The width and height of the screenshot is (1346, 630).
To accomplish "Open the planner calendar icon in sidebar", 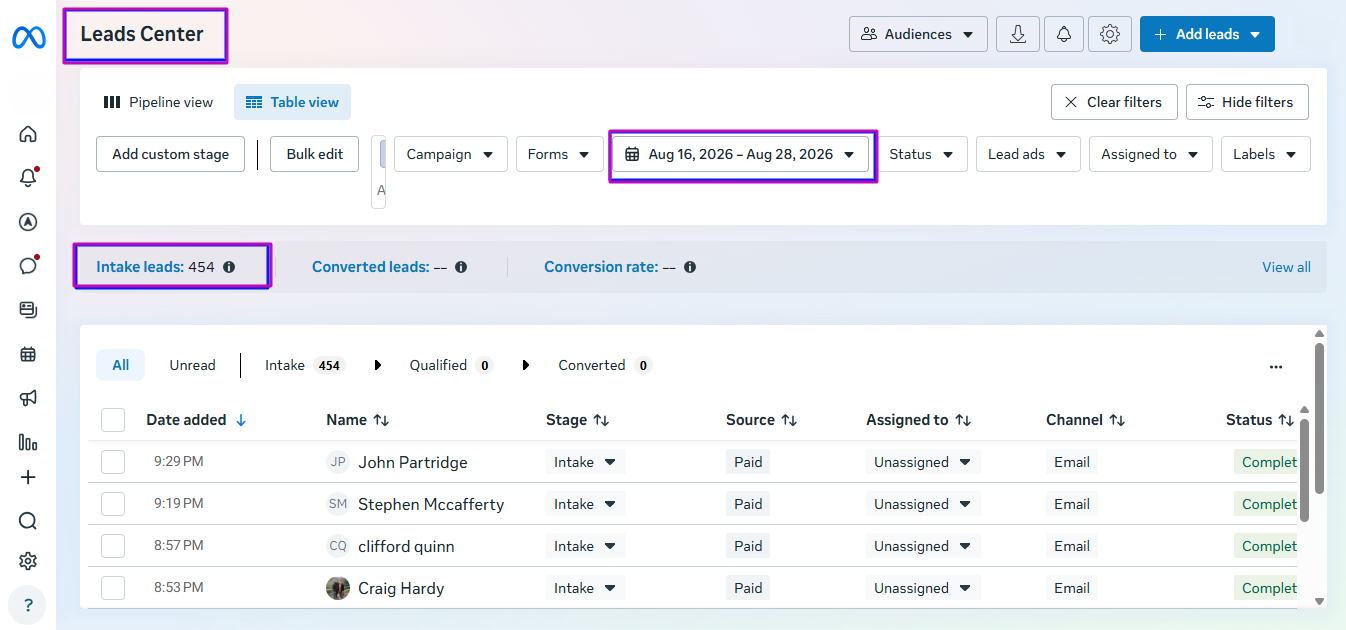I will (28, 354).
